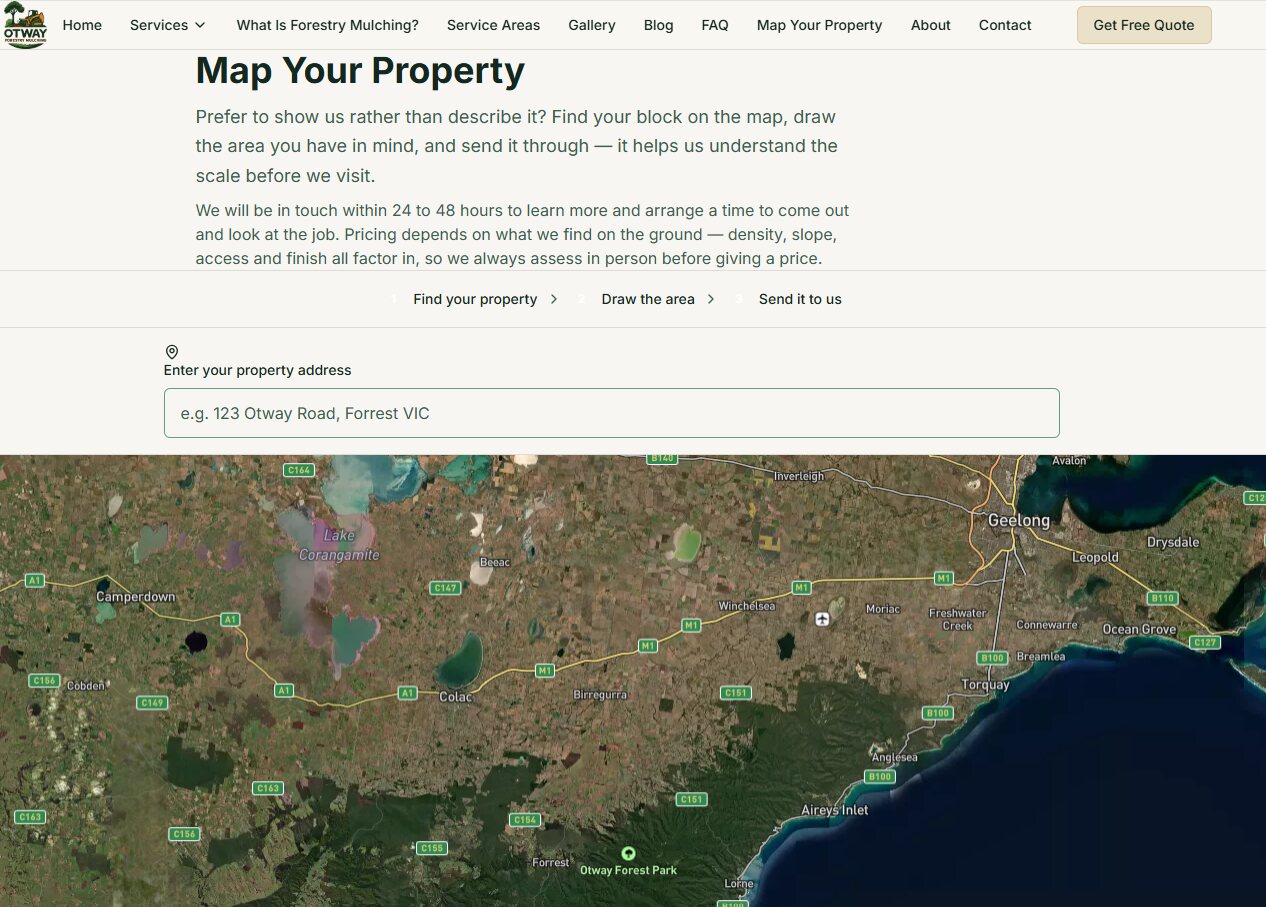
Task: Open the Contact page
Action: (1005, 25)
